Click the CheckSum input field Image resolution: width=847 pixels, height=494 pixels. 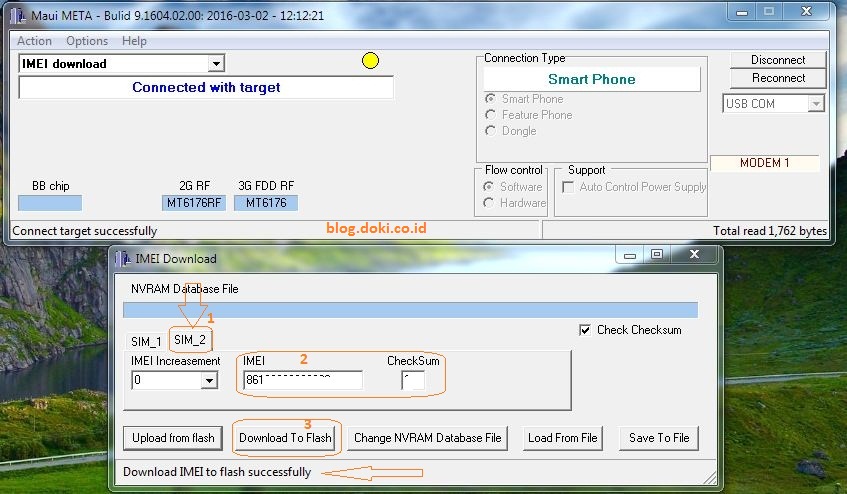coord(413,380)
